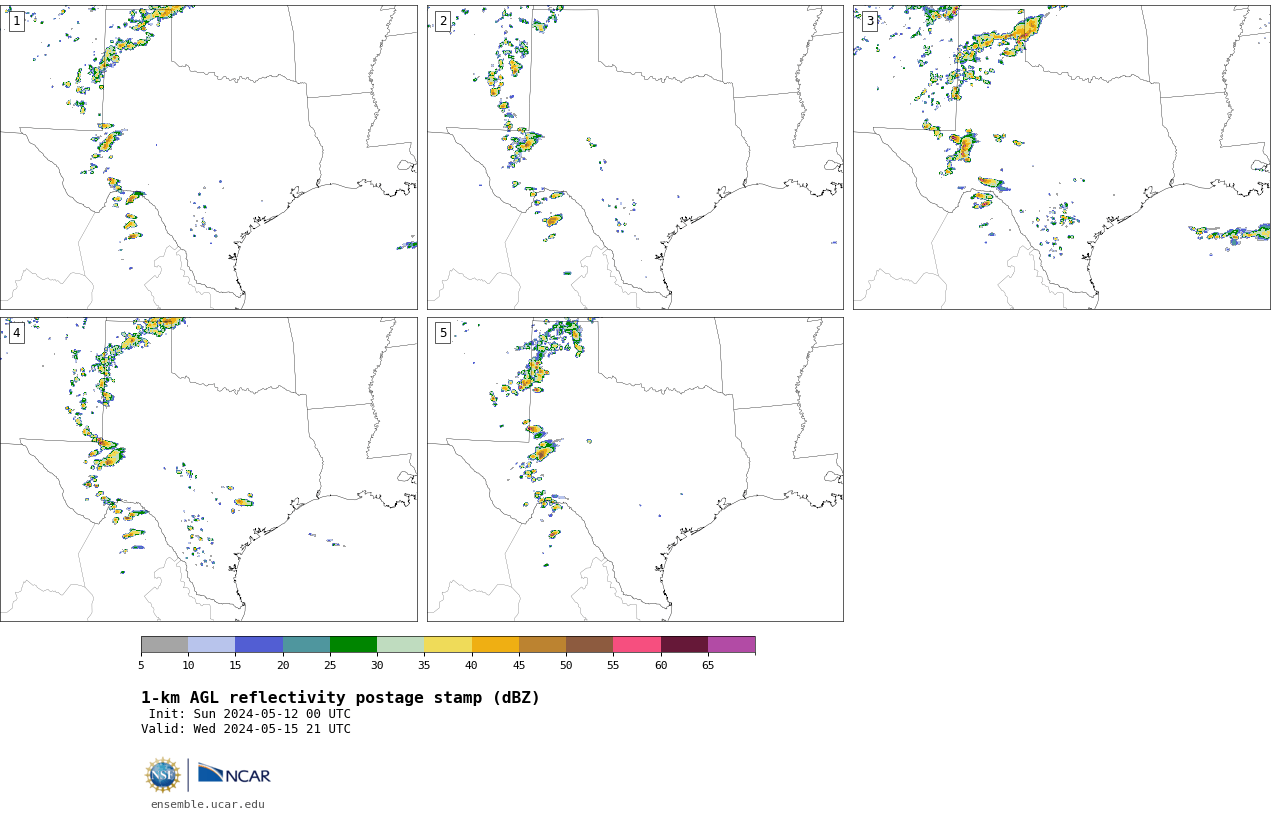Click the 'Init: Sun 2024-05-12 00 UTC' line
The height and width of the screenshot is (815, 1280).
[250, 714]
